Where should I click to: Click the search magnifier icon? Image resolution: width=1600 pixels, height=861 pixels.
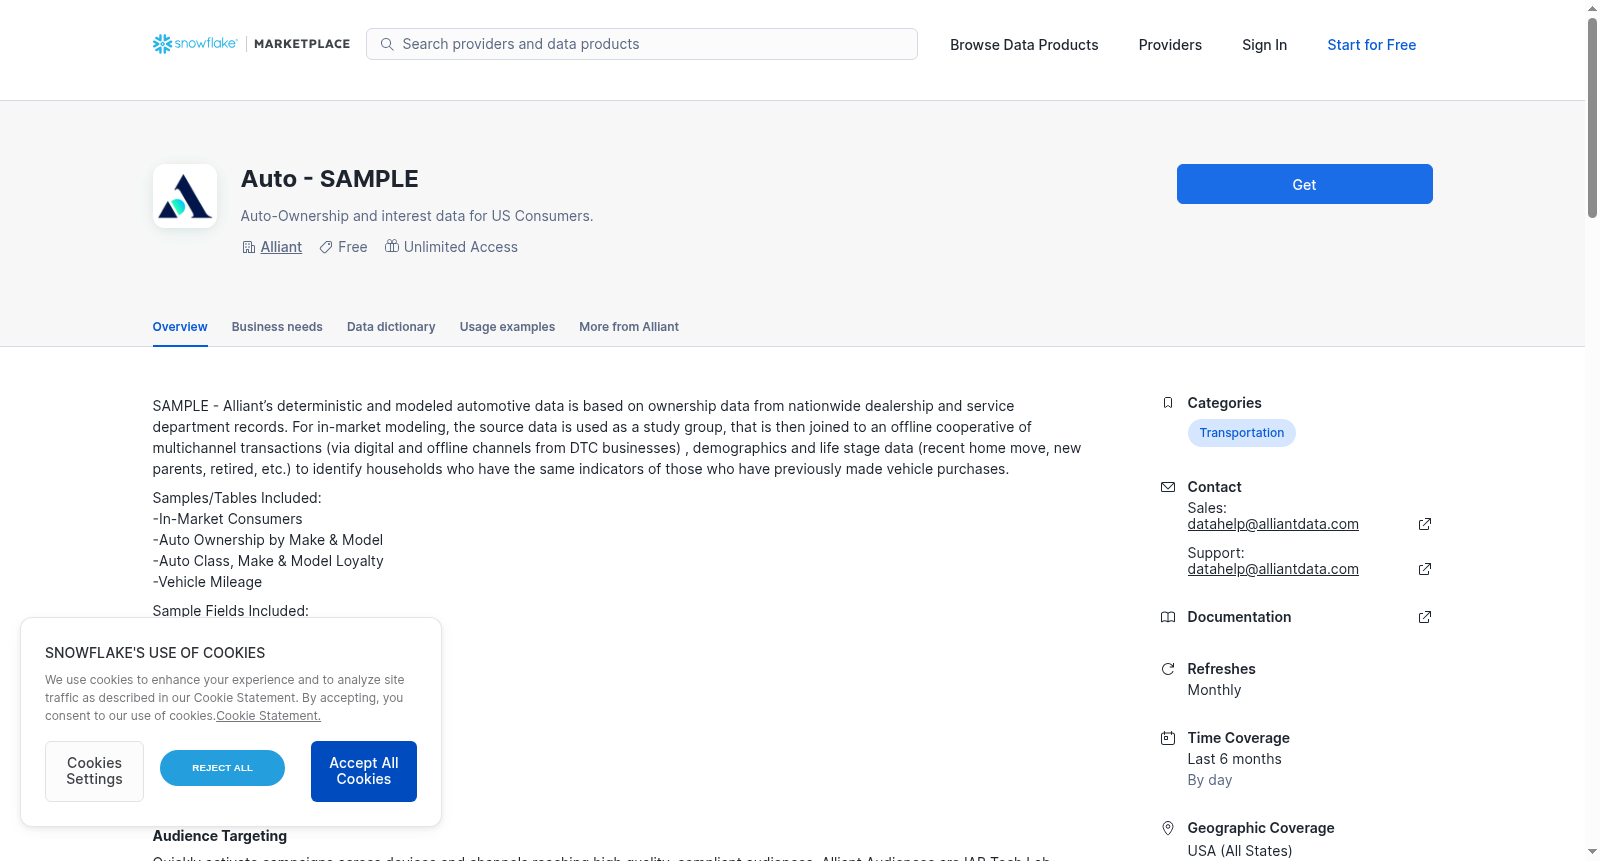[387, 44]
